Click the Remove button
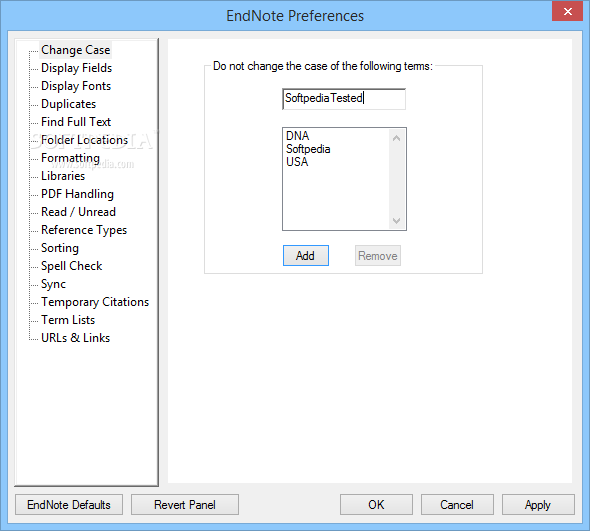 pyautogui.click(x=378, y=256)
